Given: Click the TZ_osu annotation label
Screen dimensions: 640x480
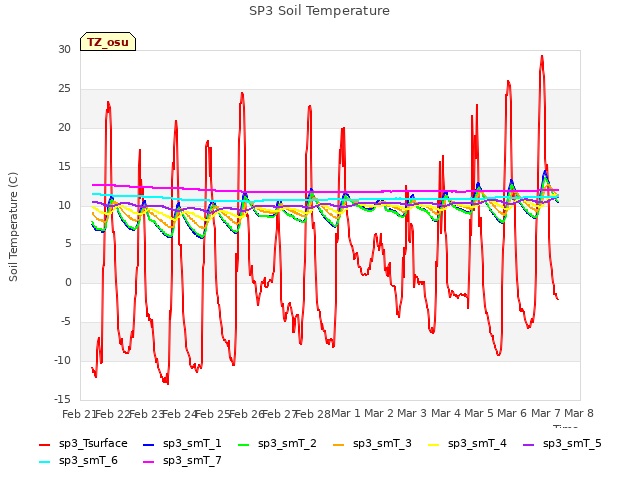Looking at the screenshot, I should point(108,42).
